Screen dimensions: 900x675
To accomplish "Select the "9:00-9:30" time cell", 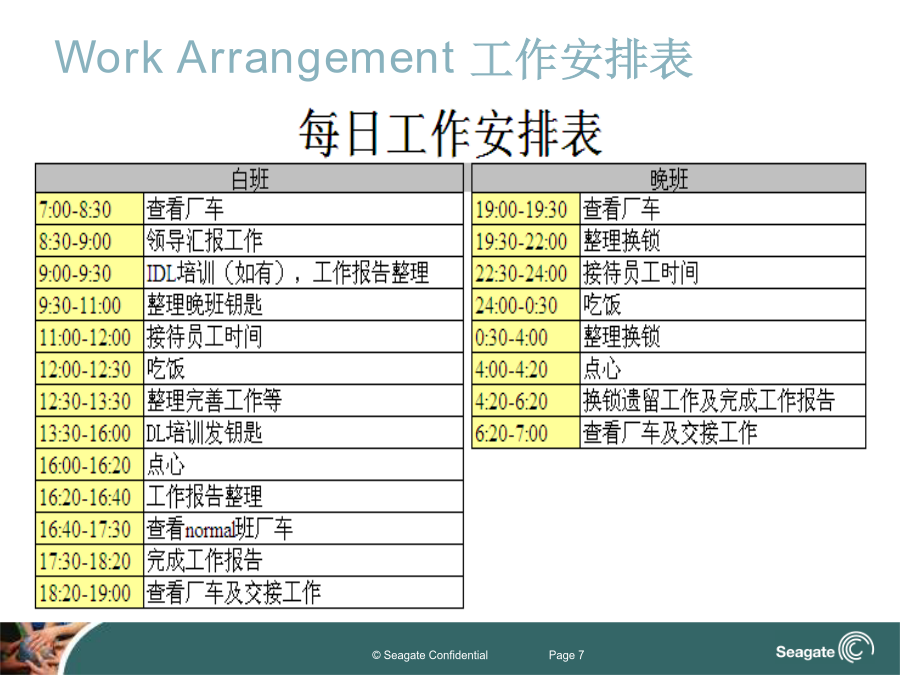I will [90, 273].
